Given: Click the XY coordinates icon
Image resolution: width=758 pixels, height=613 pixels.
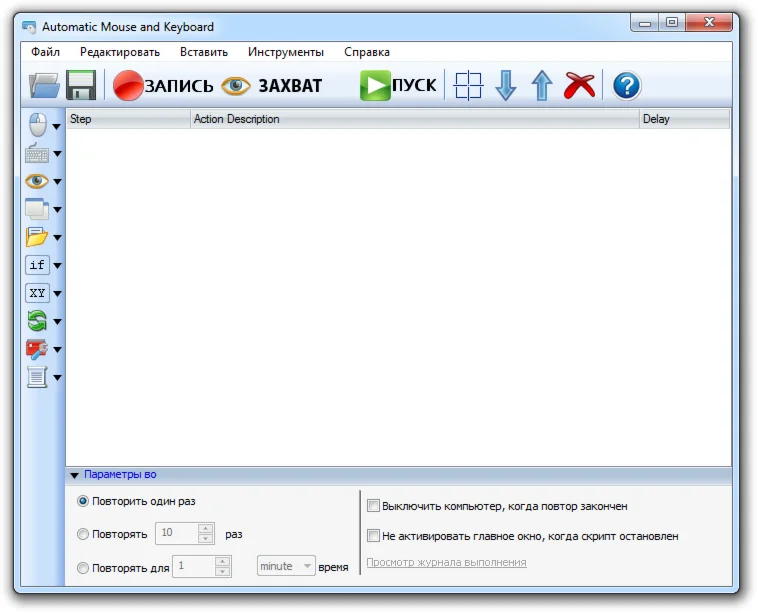Looking at the screenshot, I should (37, 293).
